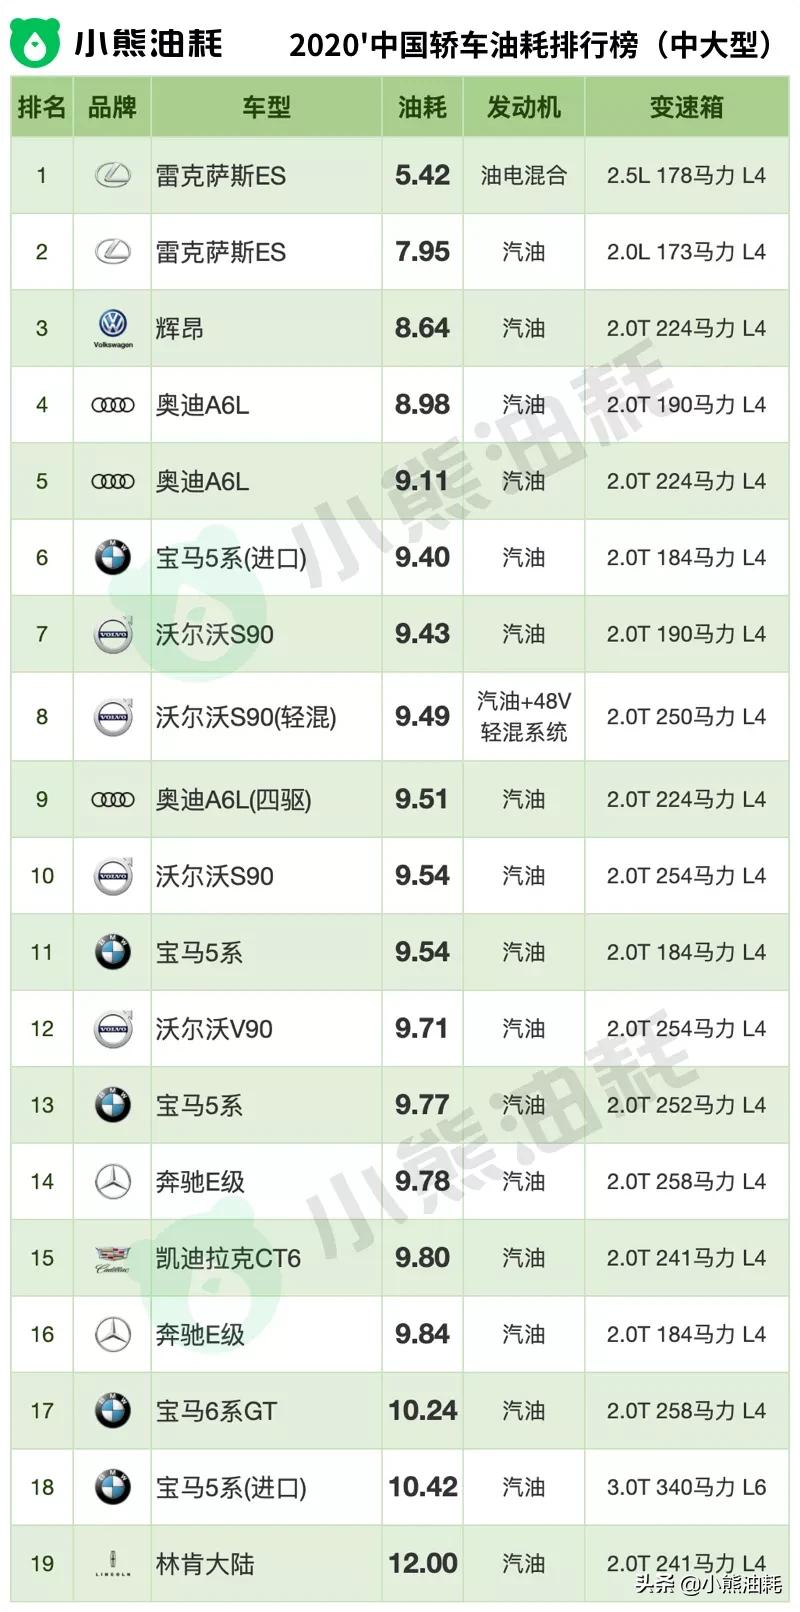
Task: Click the 发动机 column header
Action: [523, 107]
